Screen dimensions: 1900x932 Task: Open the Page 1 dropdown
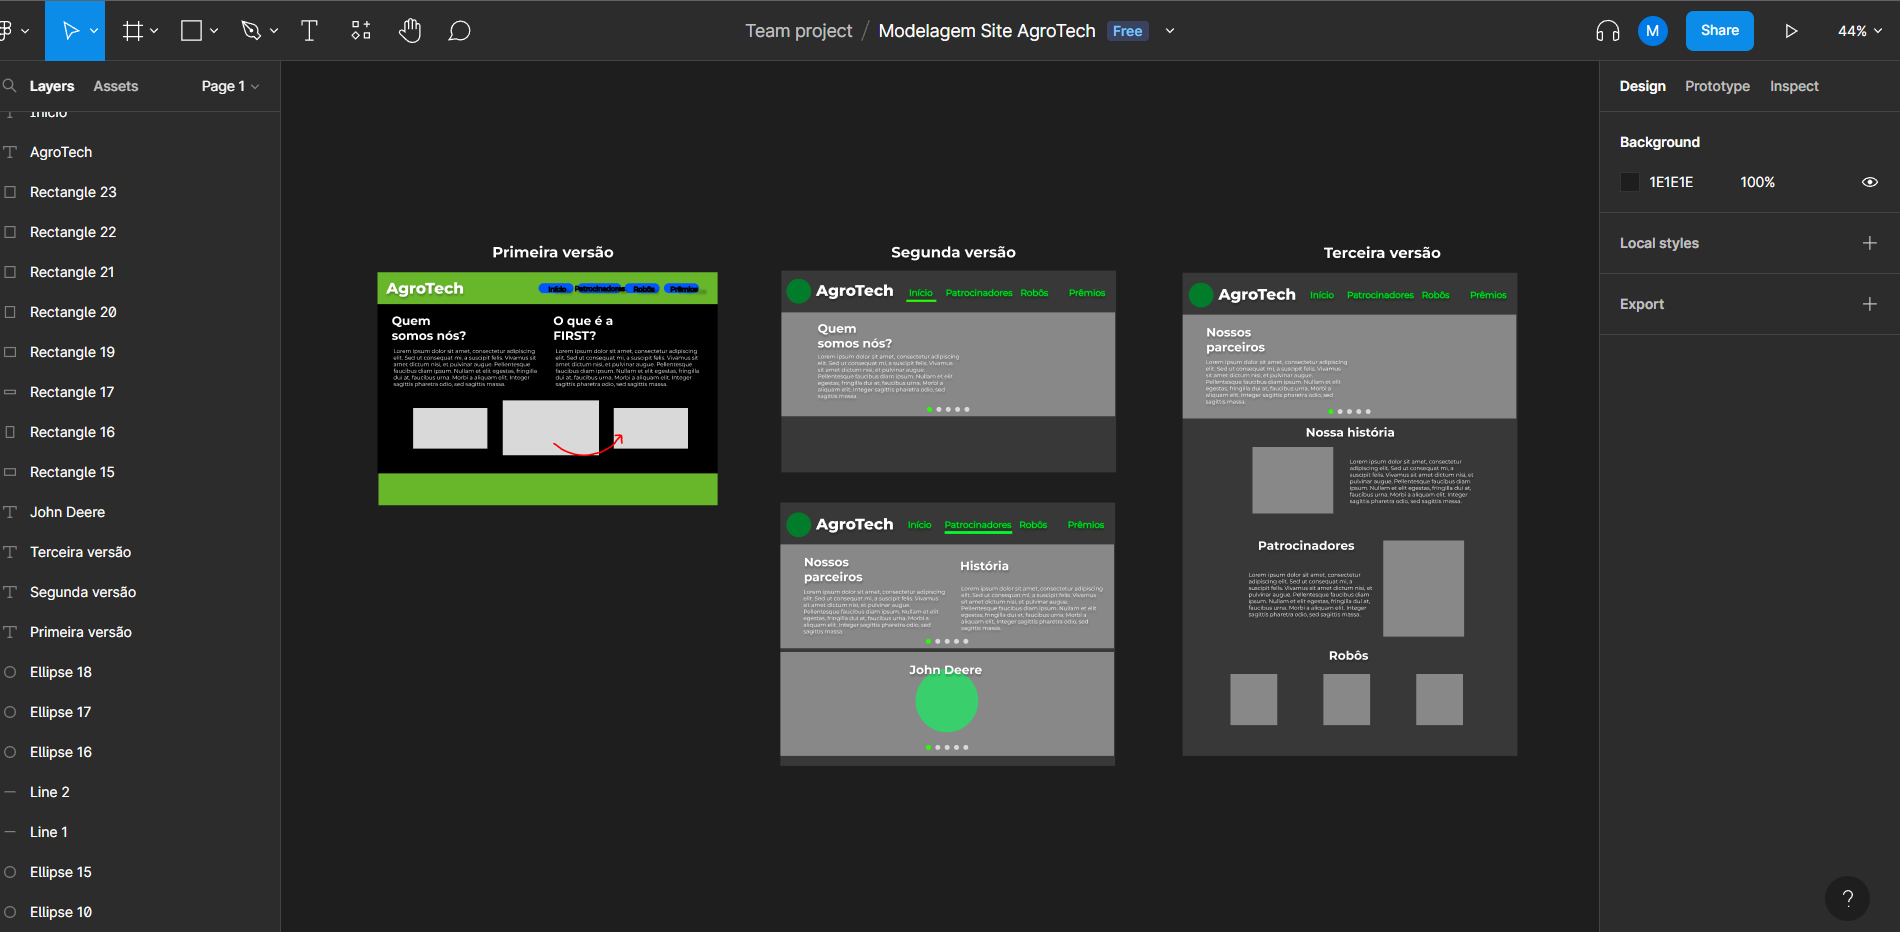coord(229,86)
